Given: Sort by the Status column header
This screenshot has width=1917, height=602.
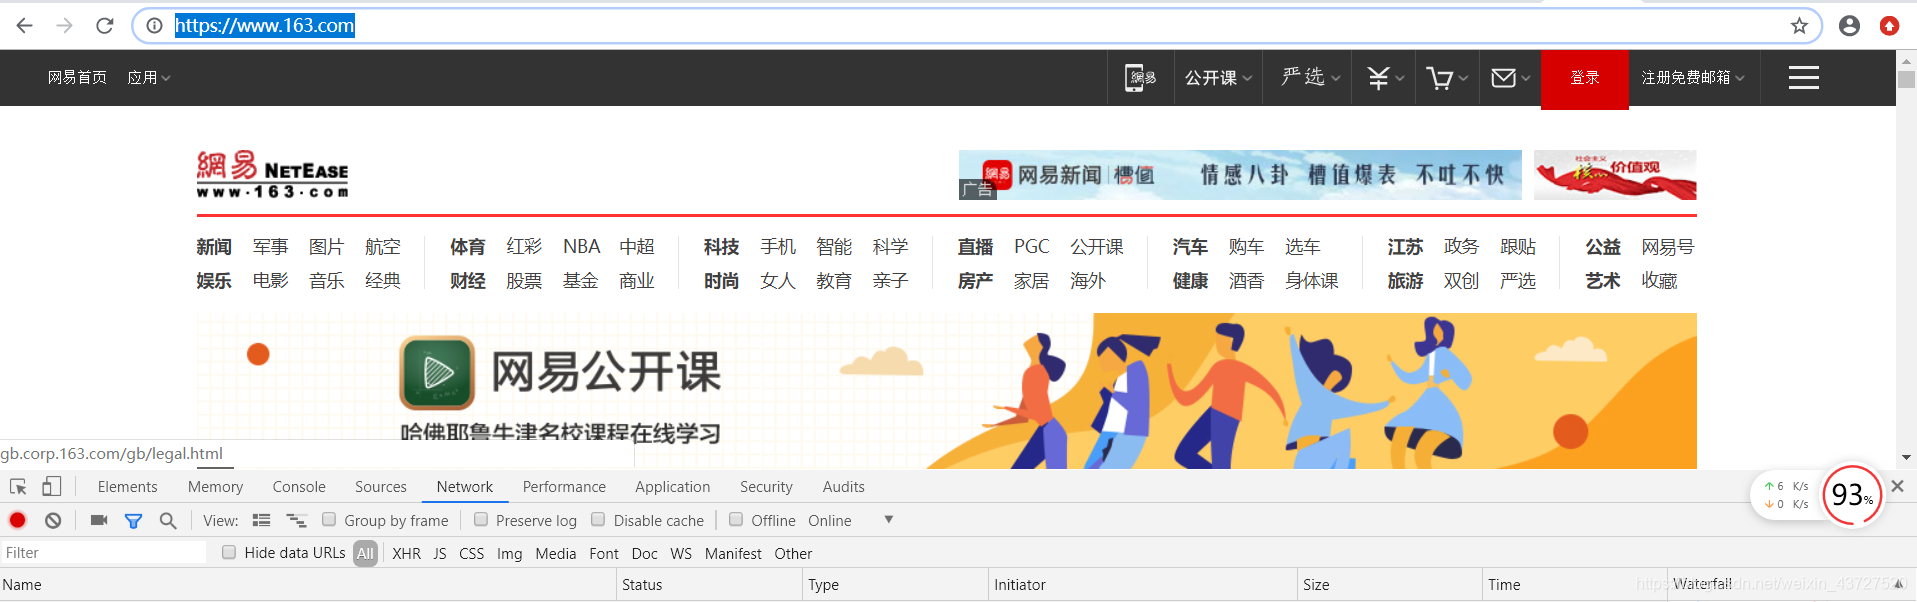Looking at the screenshot, I should click(x=709, y=585).
